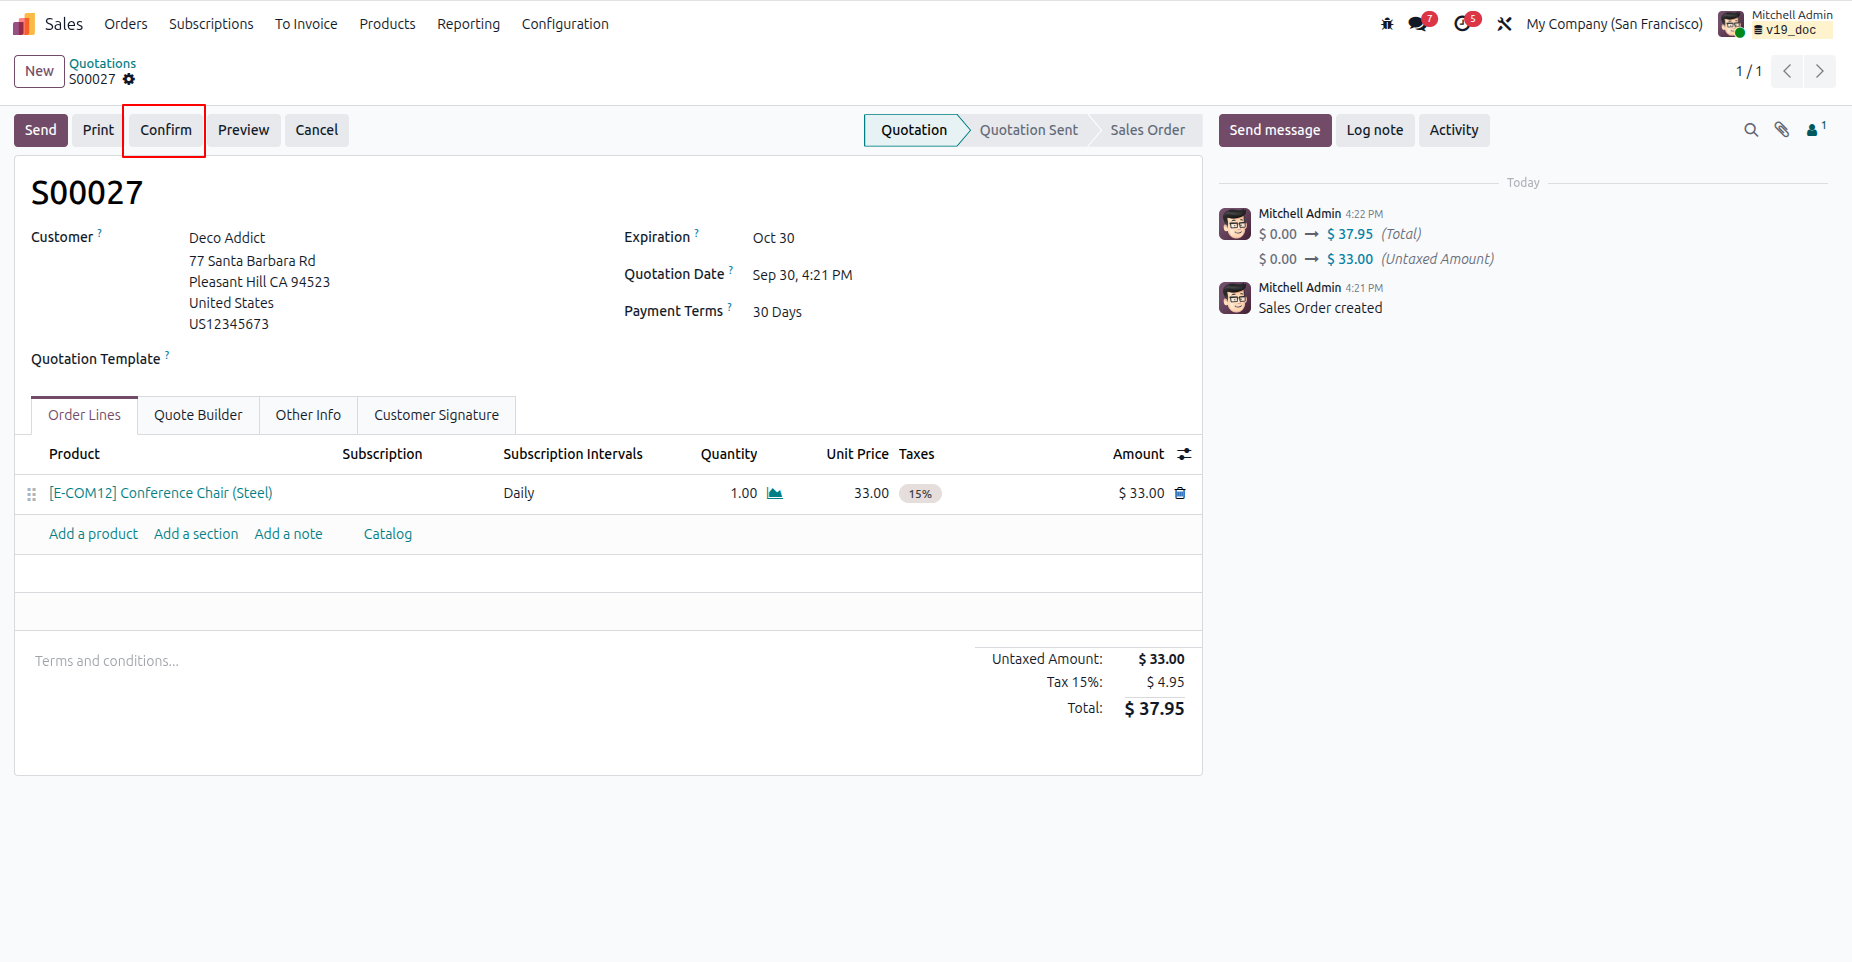
Task: Toggle optional columns via the Amount settings icon
Action: [x=1184, y=454]
